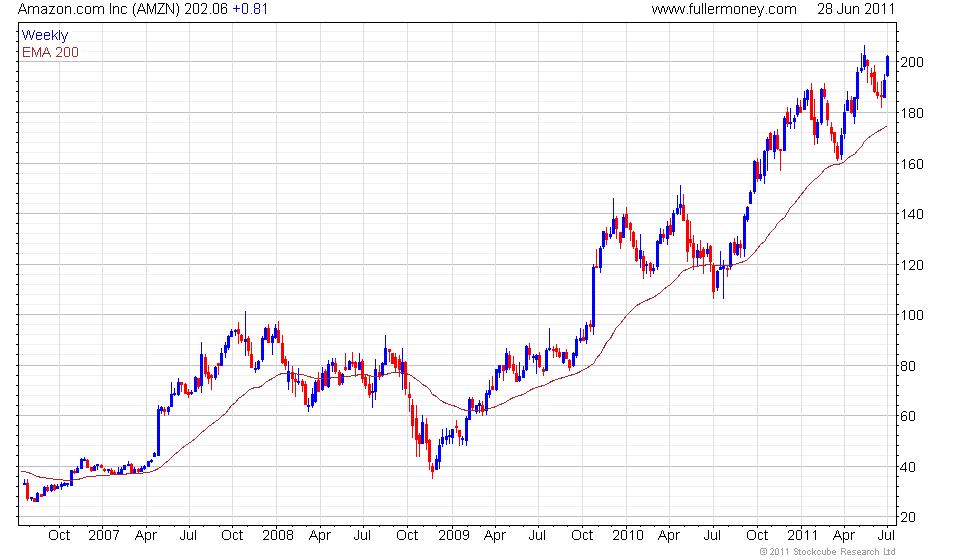Click the 180 price level on right axis

[914, 114]
